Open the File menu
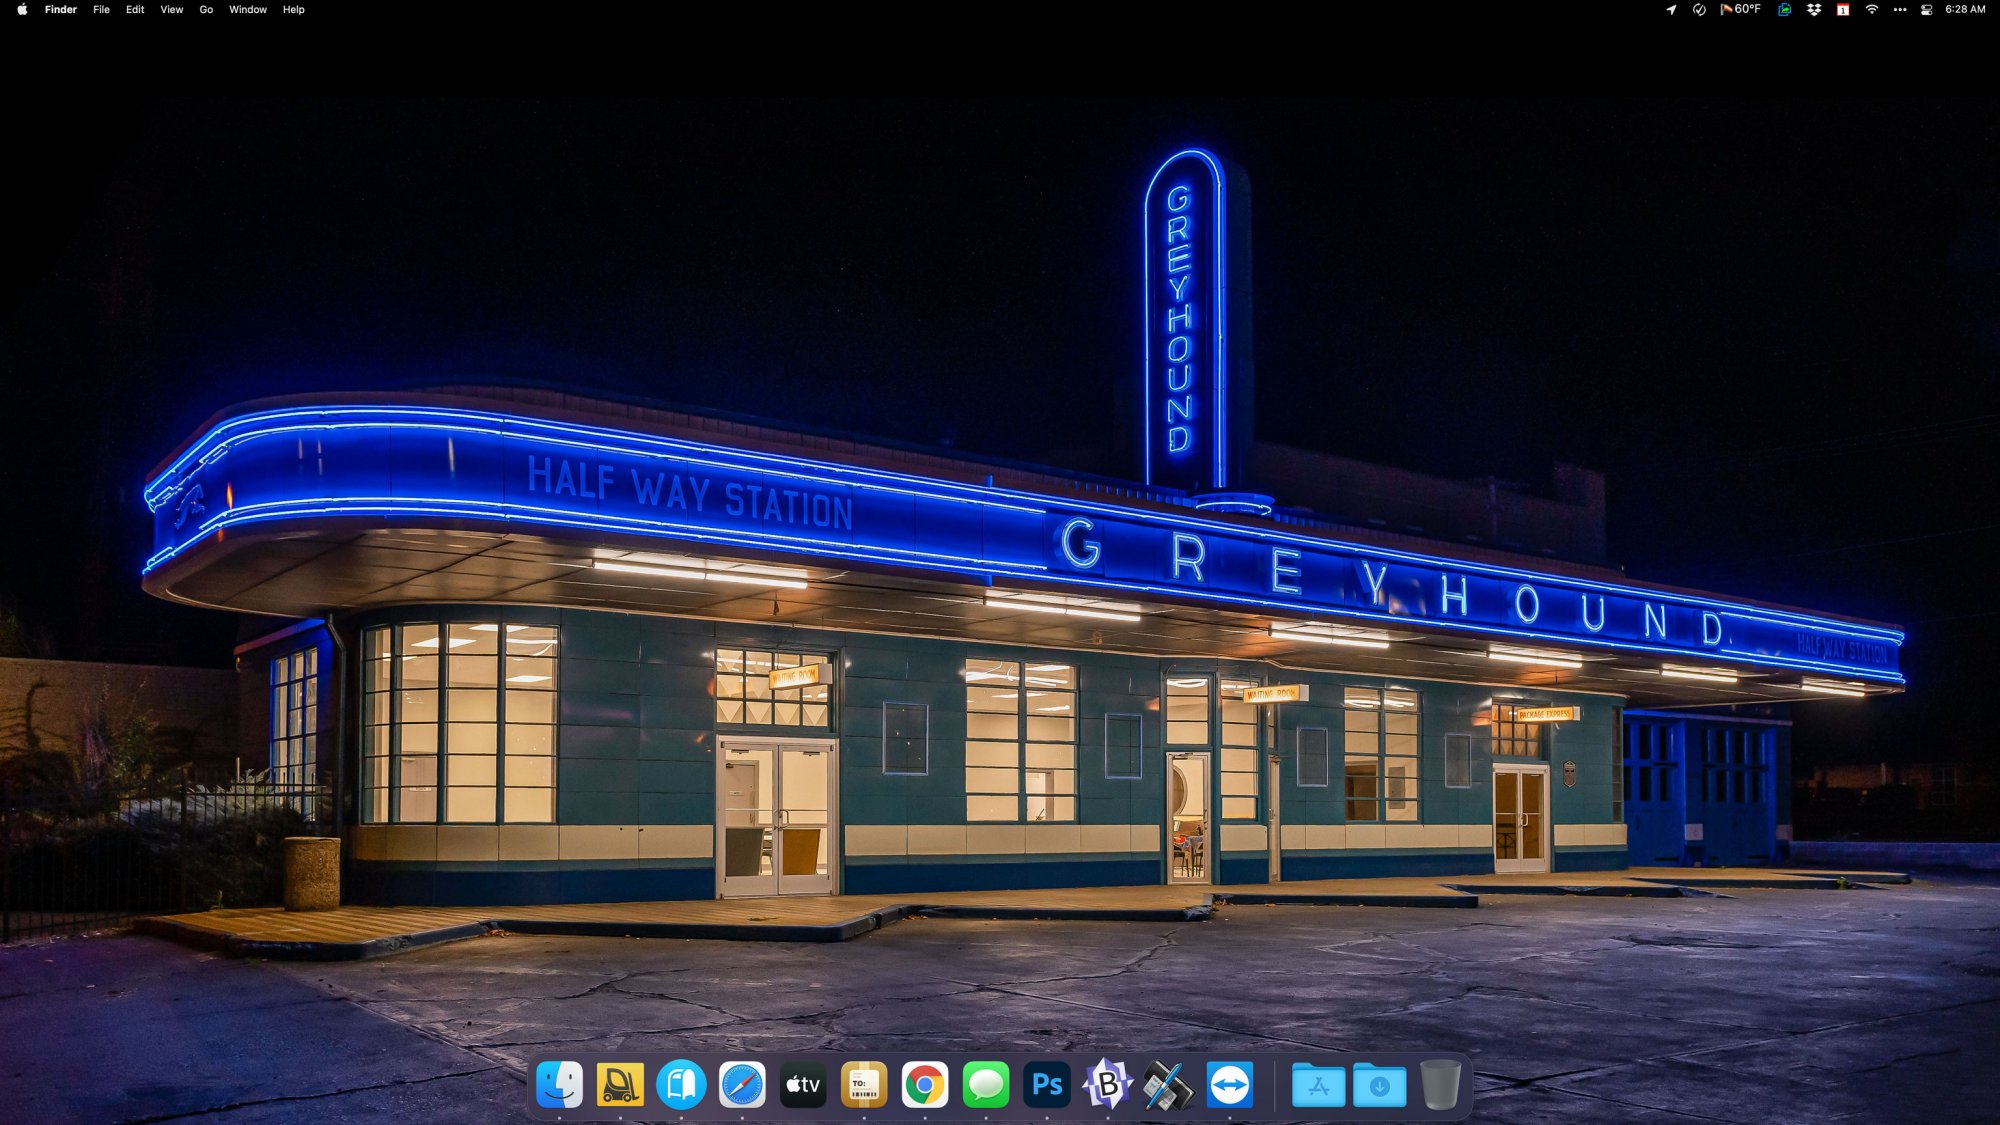The width and height of the screenshot is (2000, 1125). [x=101, y=10]
